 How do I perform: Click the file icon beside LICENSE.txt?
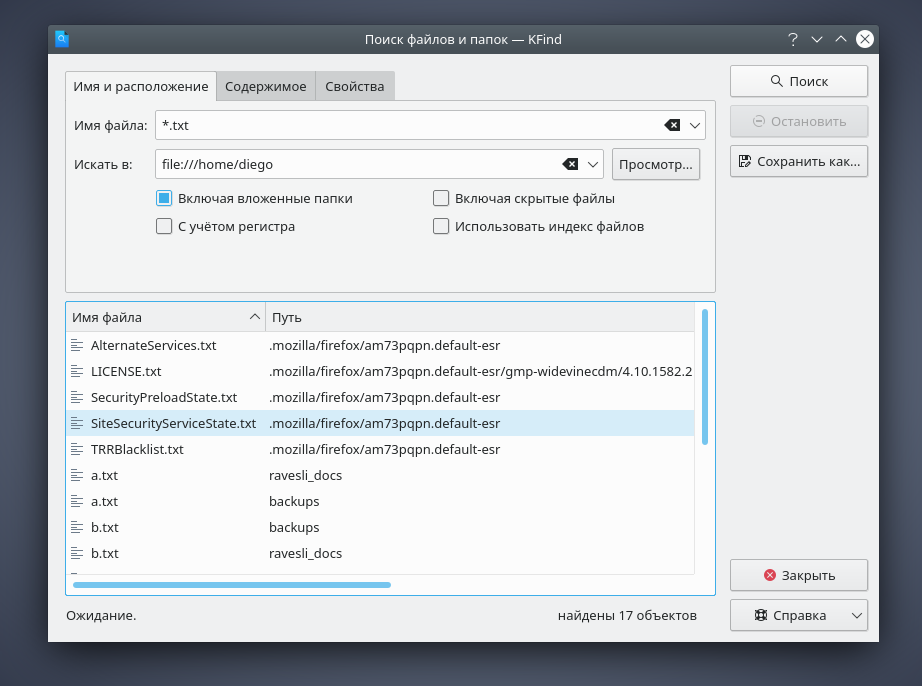(77, 371)
